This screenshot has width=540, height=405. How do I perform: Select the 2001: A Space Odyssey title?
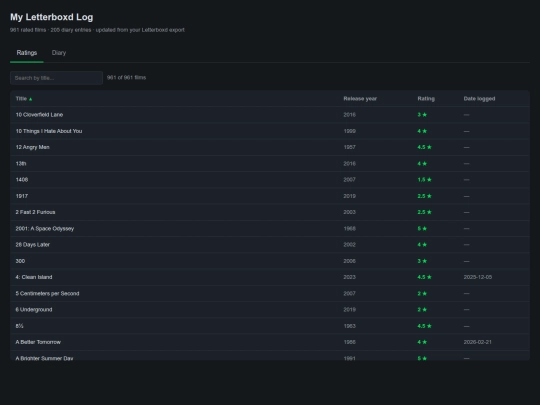click(x=45, y=228)
